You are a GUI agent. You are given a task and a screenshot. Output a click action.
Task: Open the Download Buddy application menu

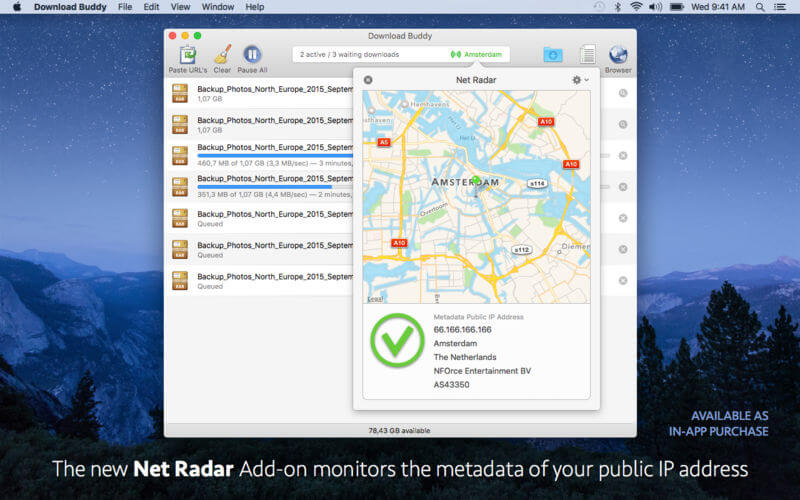[x=70, y=7]
